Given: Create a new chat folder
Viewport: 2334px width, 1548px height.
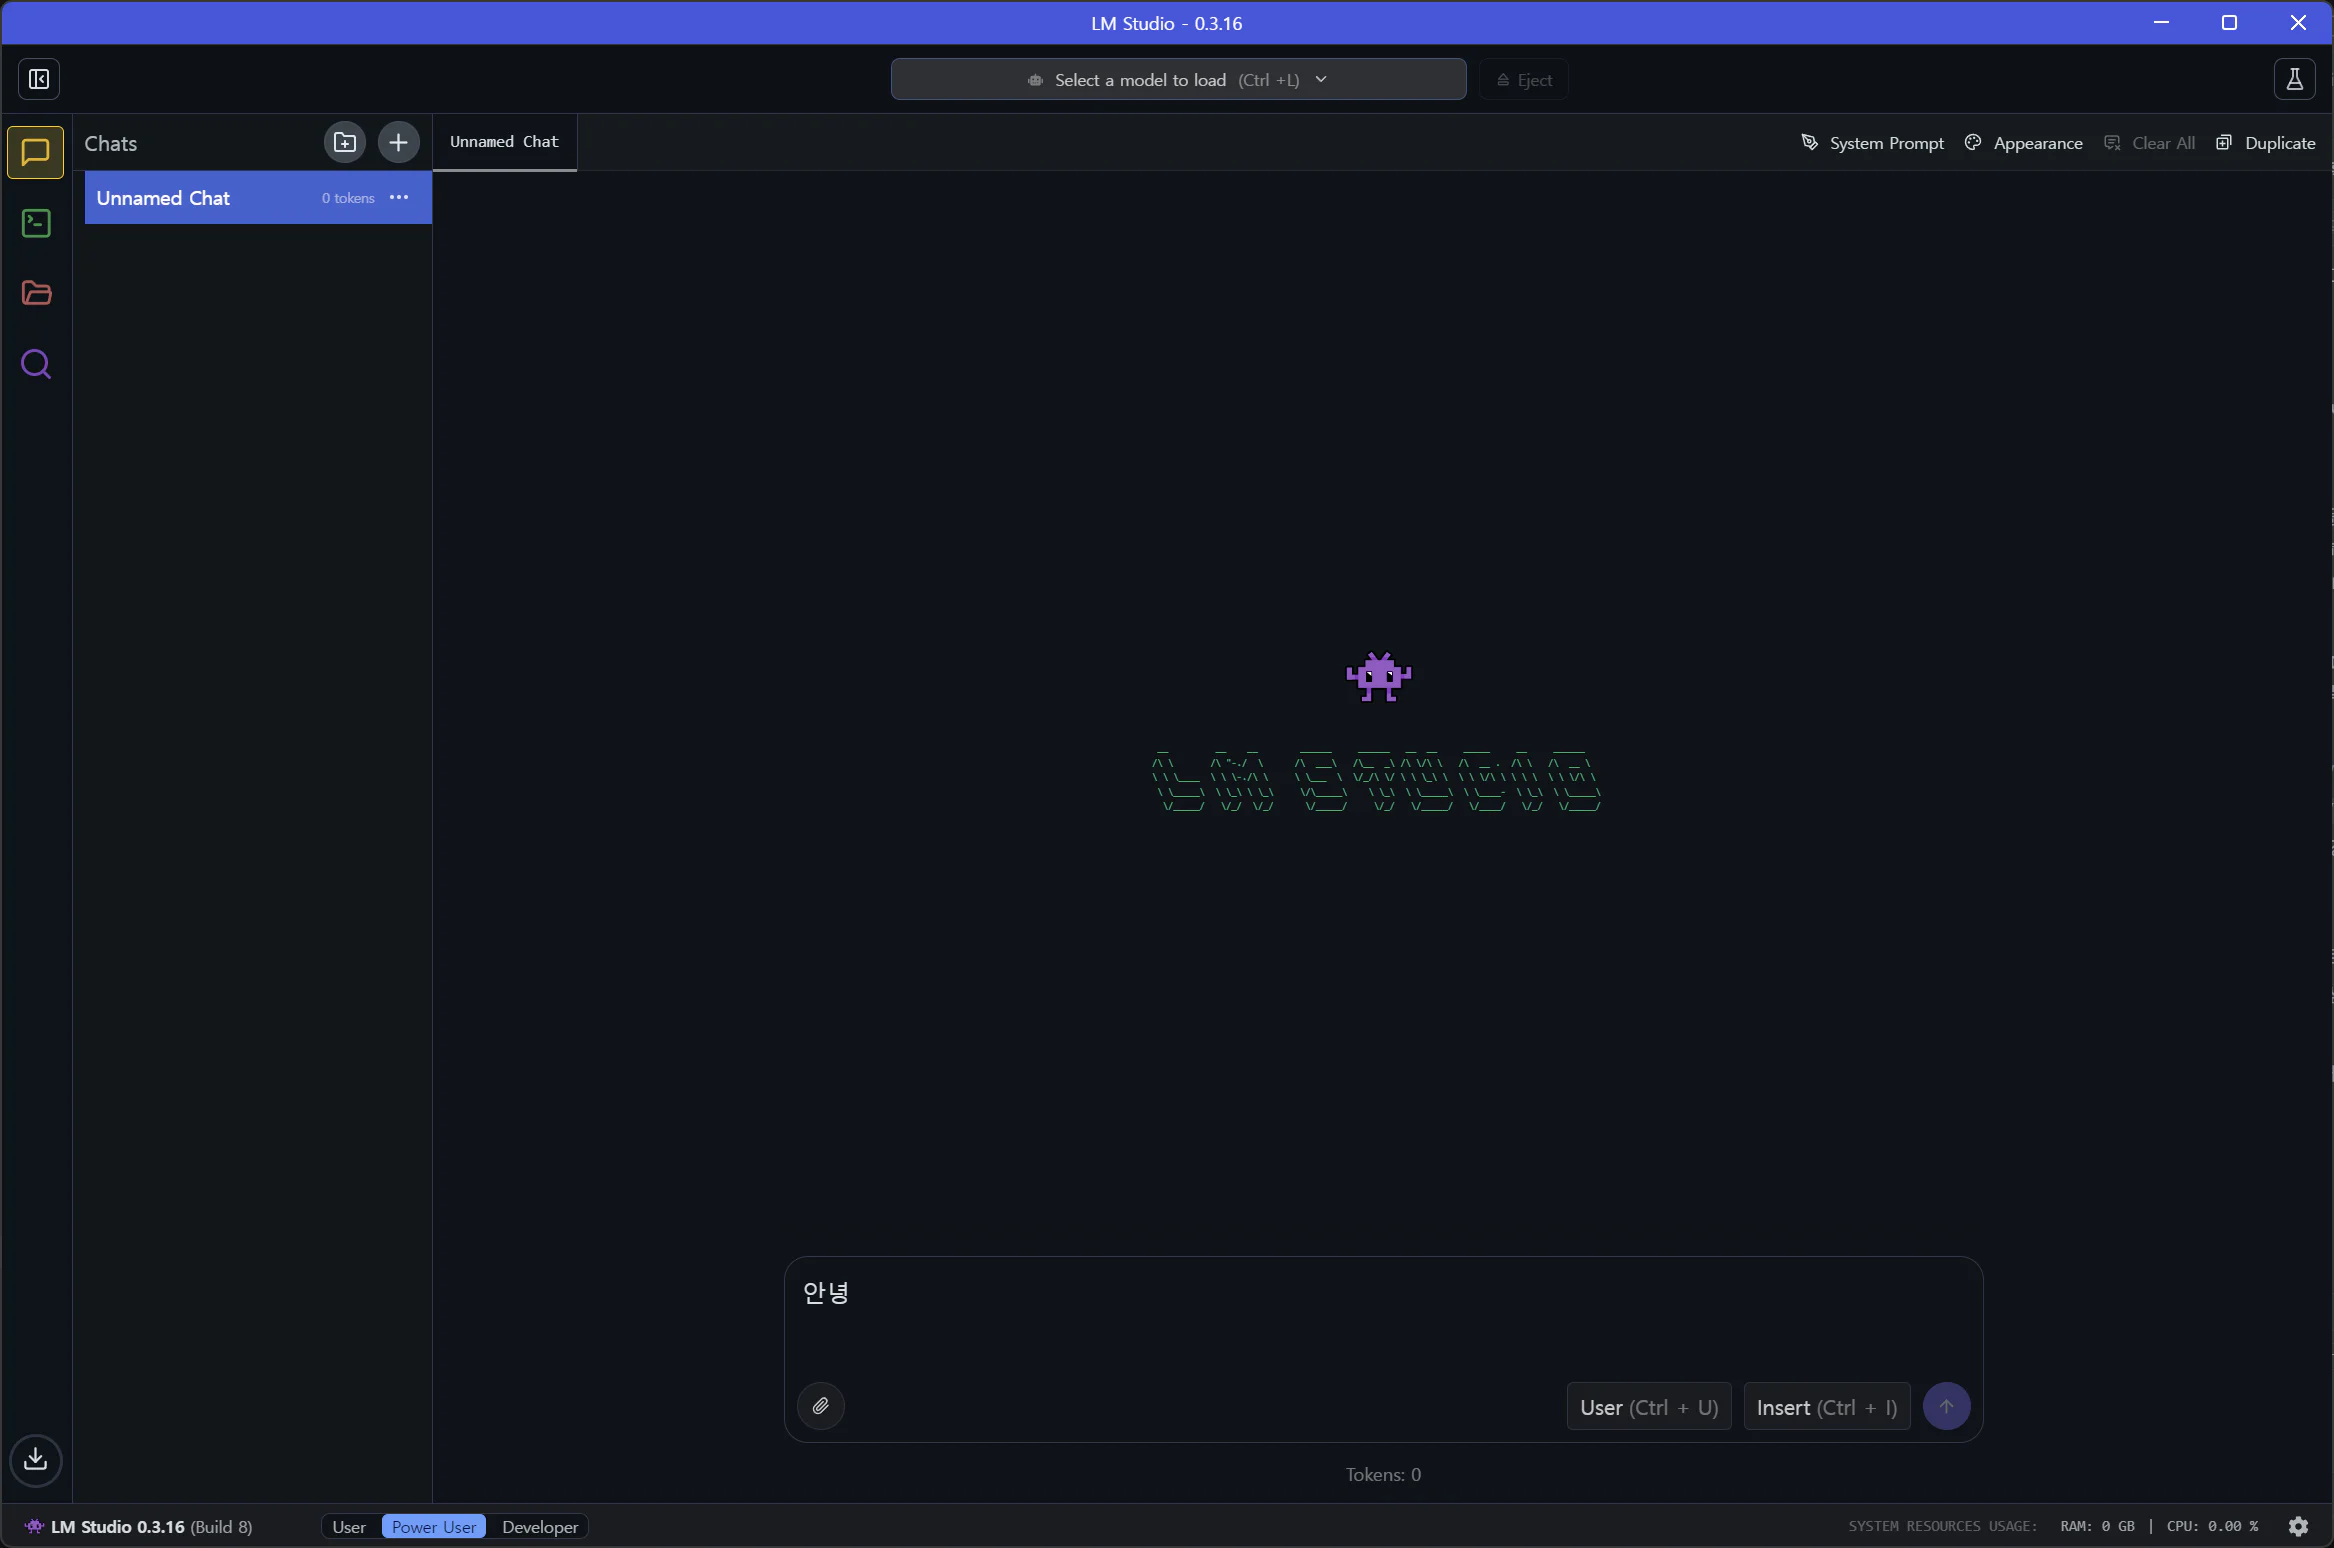Looking at the screenshot, I should tap(344, 142).
